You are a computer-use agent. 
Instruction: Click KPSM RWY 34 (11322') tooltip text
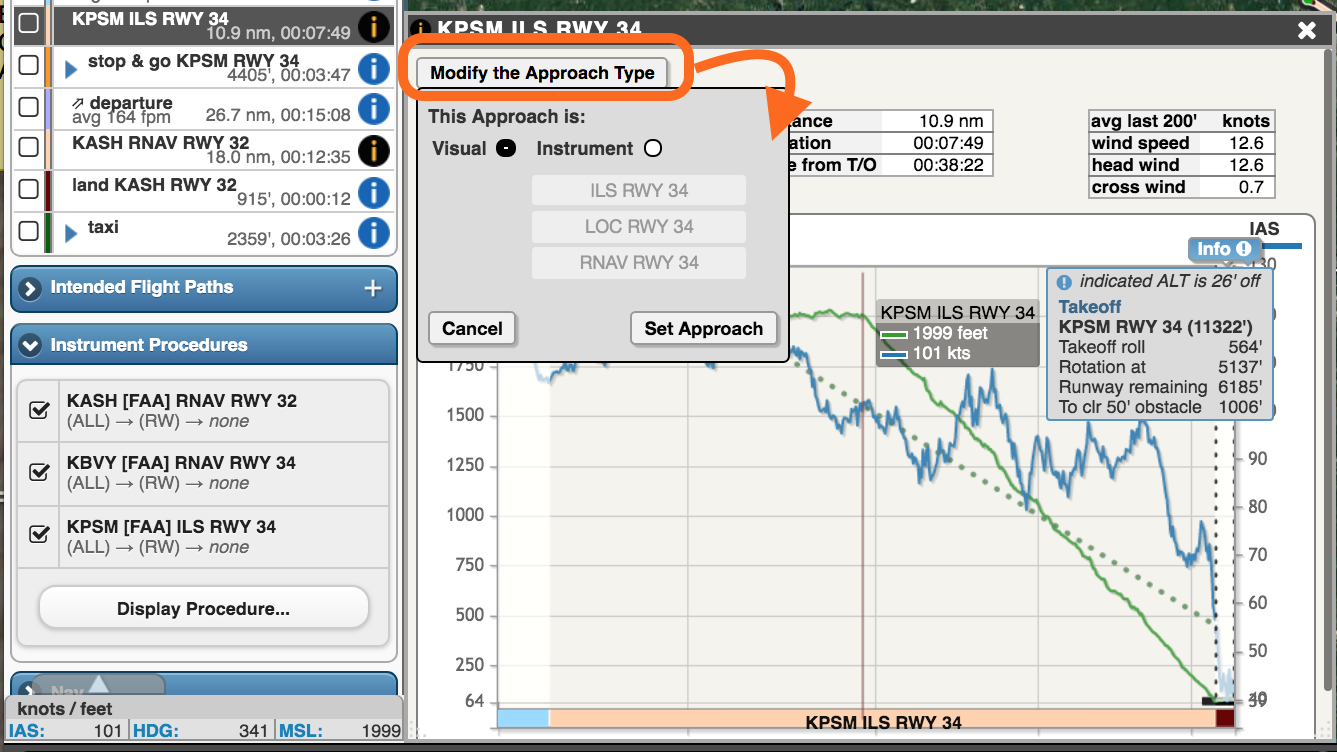tap(1155, 327)
